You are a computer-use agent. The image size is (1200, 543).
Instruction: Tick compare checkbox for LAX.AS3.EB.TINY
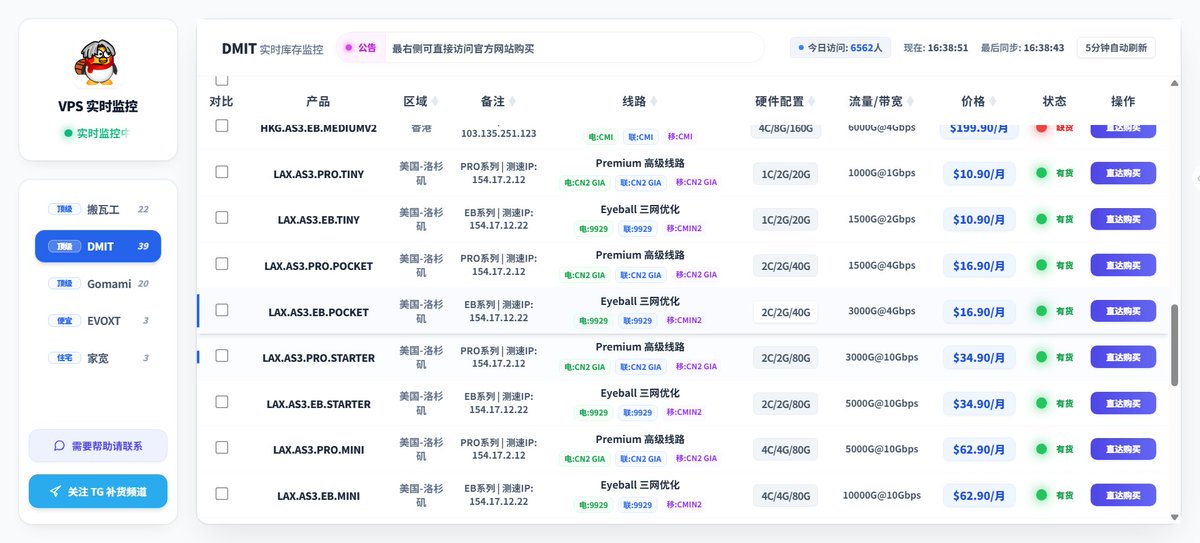[222, 217]
